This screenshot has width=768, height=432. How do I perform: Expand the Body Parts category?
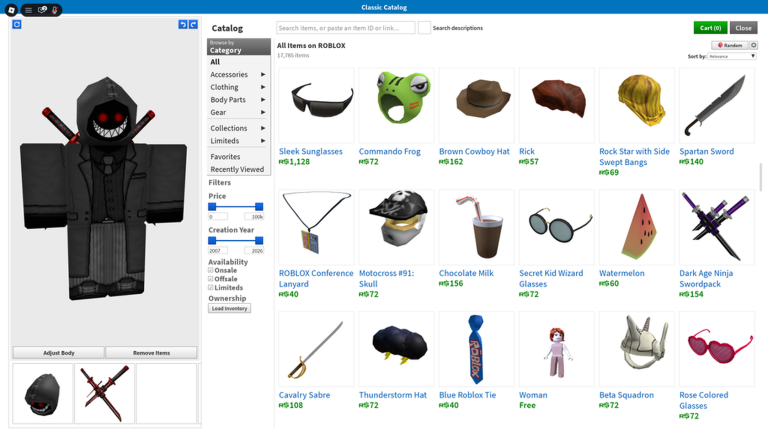tap(238, 100)
